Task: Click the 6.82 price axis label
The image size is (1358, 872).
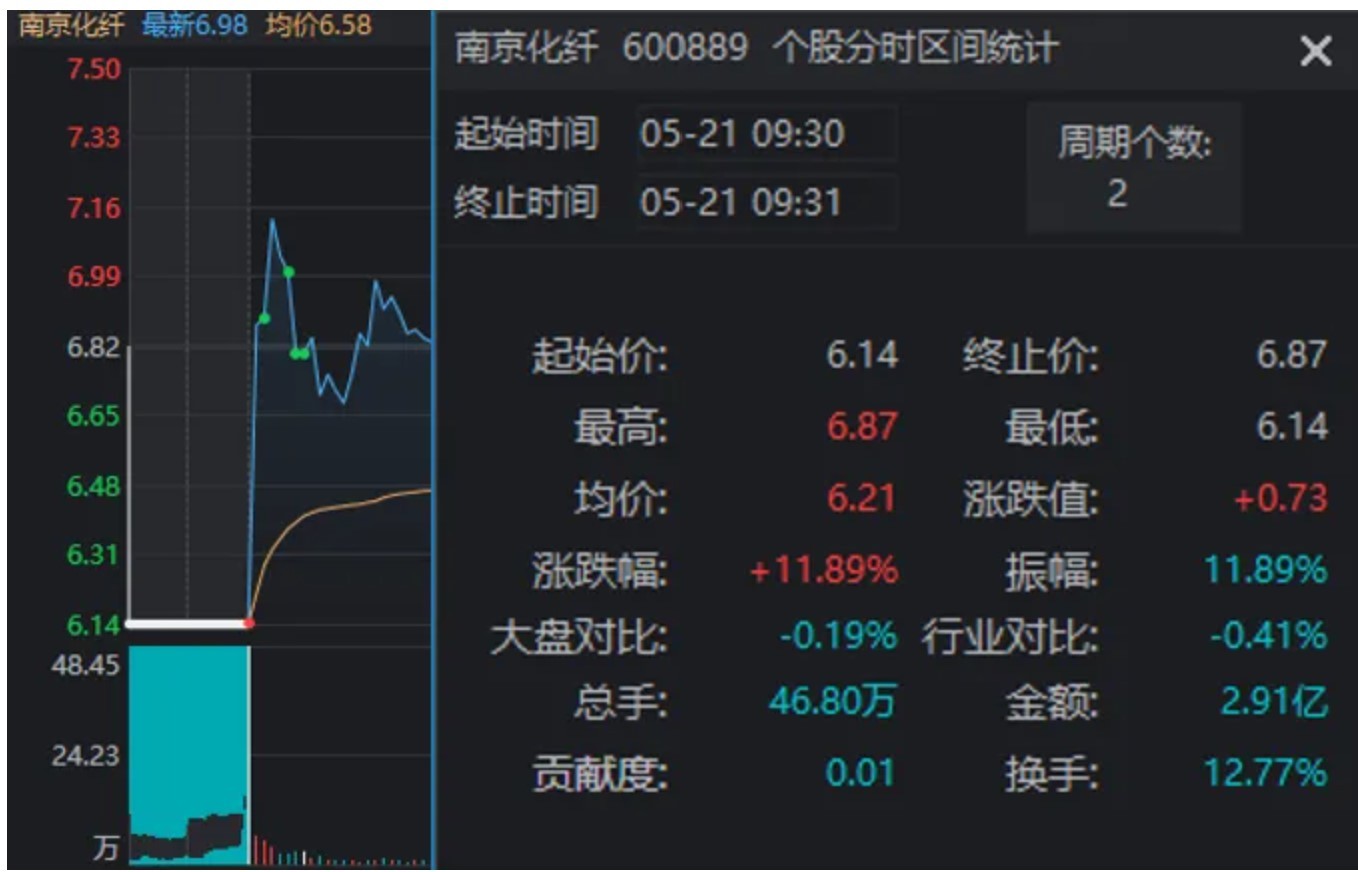Action: [x=94, y=348]
